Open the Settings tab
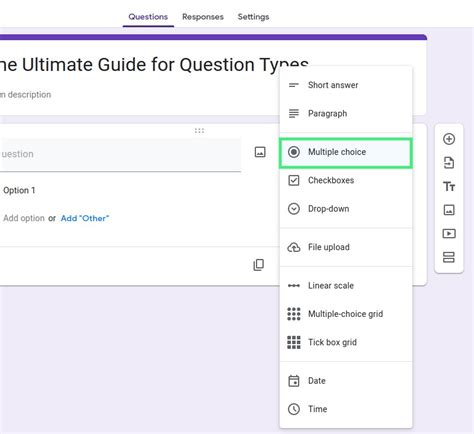The image size is (474, 434). click(253, 17)
